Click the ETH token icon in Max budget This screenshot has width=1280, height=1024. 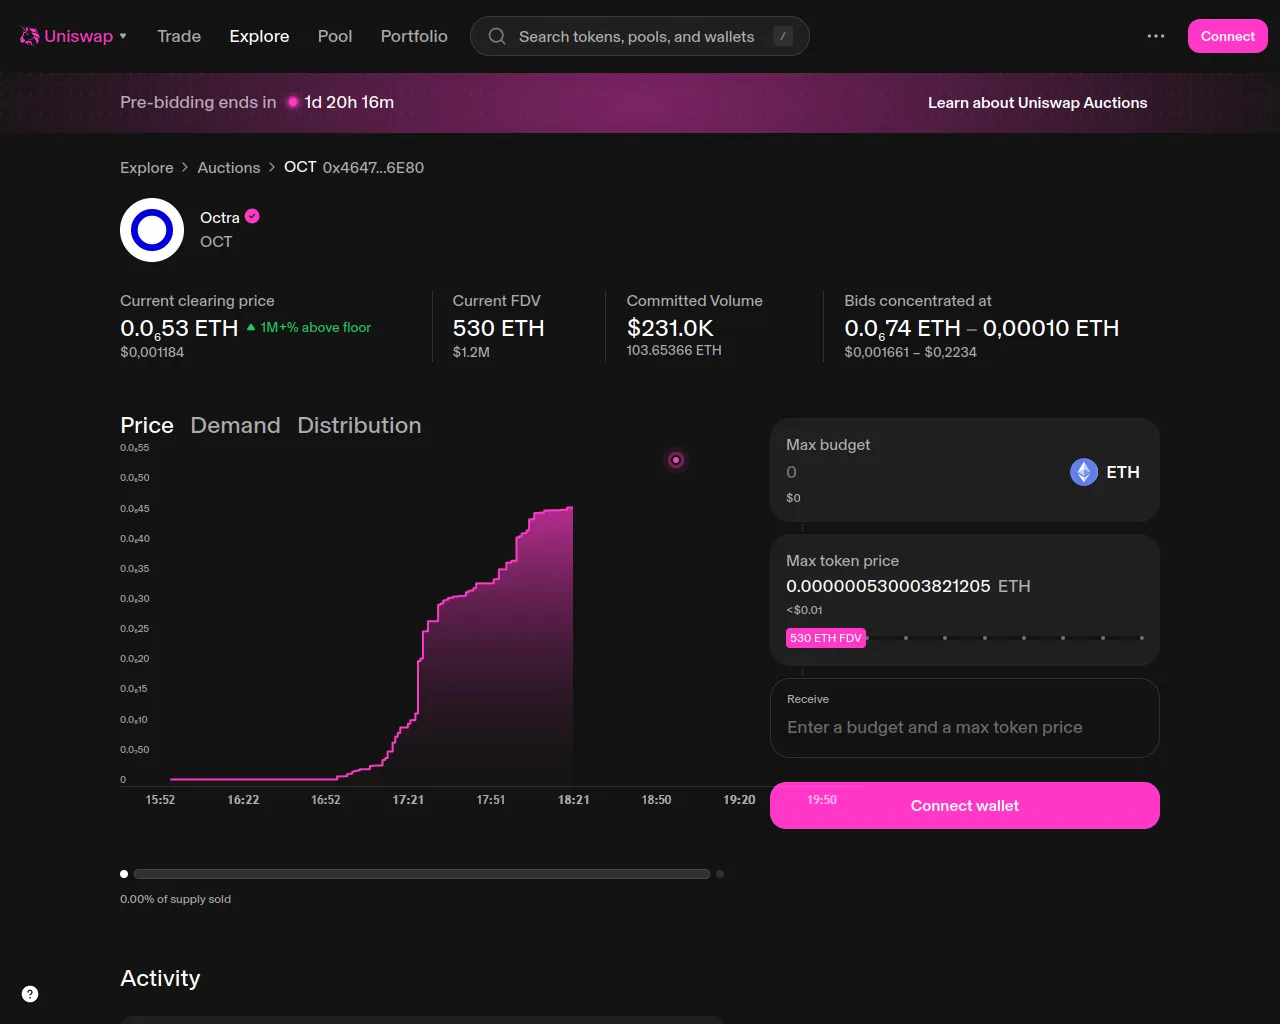click(1084, 472)
